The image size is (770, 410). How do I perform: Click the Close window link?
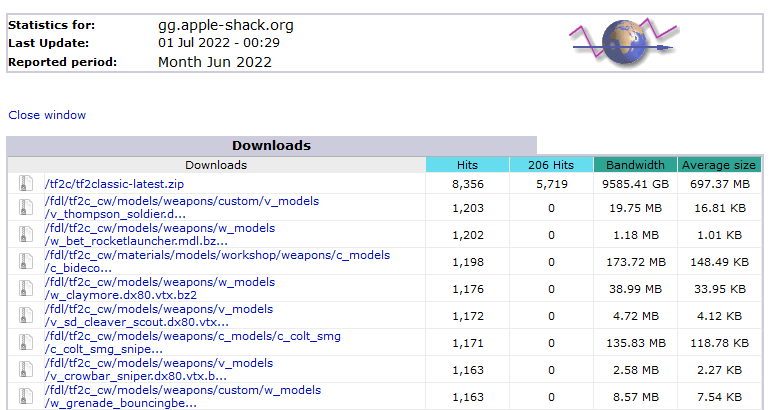[x=47, y=115]
